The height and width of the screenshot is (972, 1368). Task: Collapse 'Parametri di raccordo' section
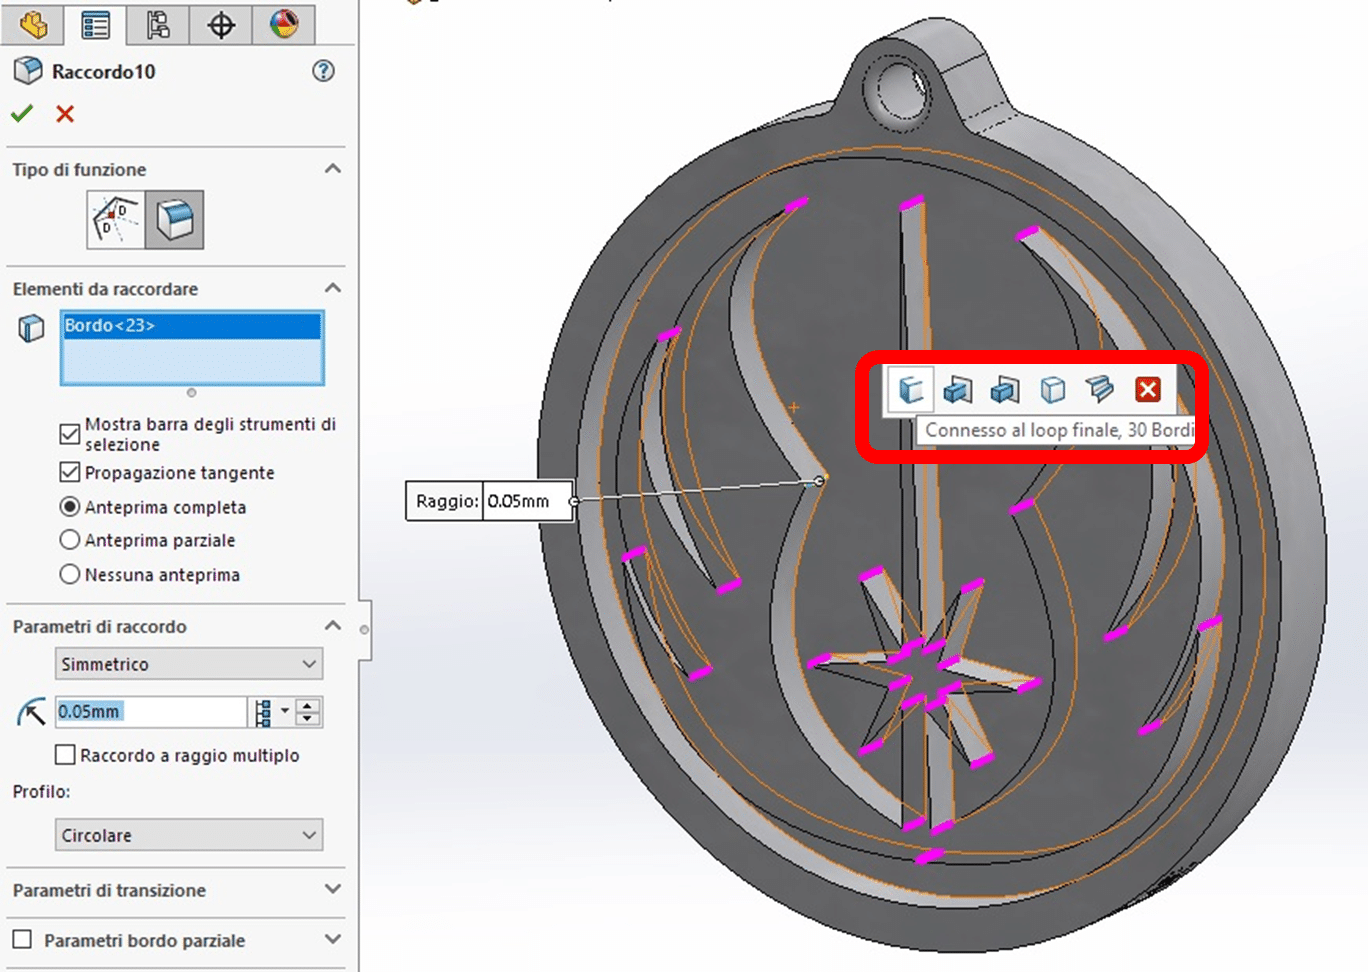(x=334, y=625)
